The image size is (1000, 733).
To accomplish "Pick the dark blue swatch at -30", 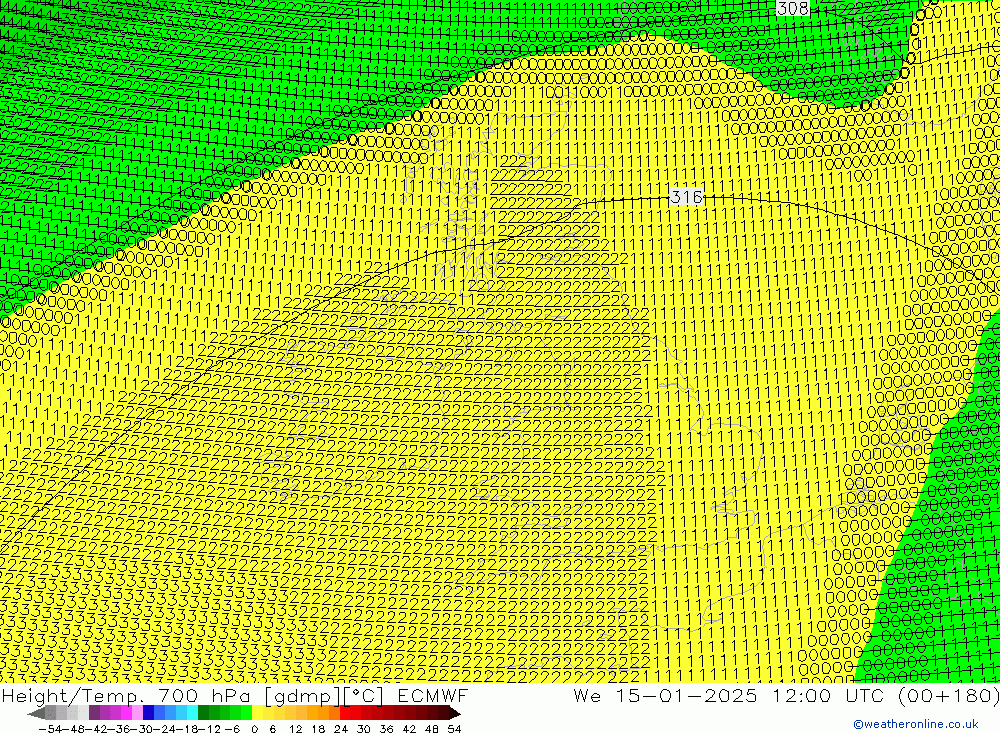I will pos(148,713).
